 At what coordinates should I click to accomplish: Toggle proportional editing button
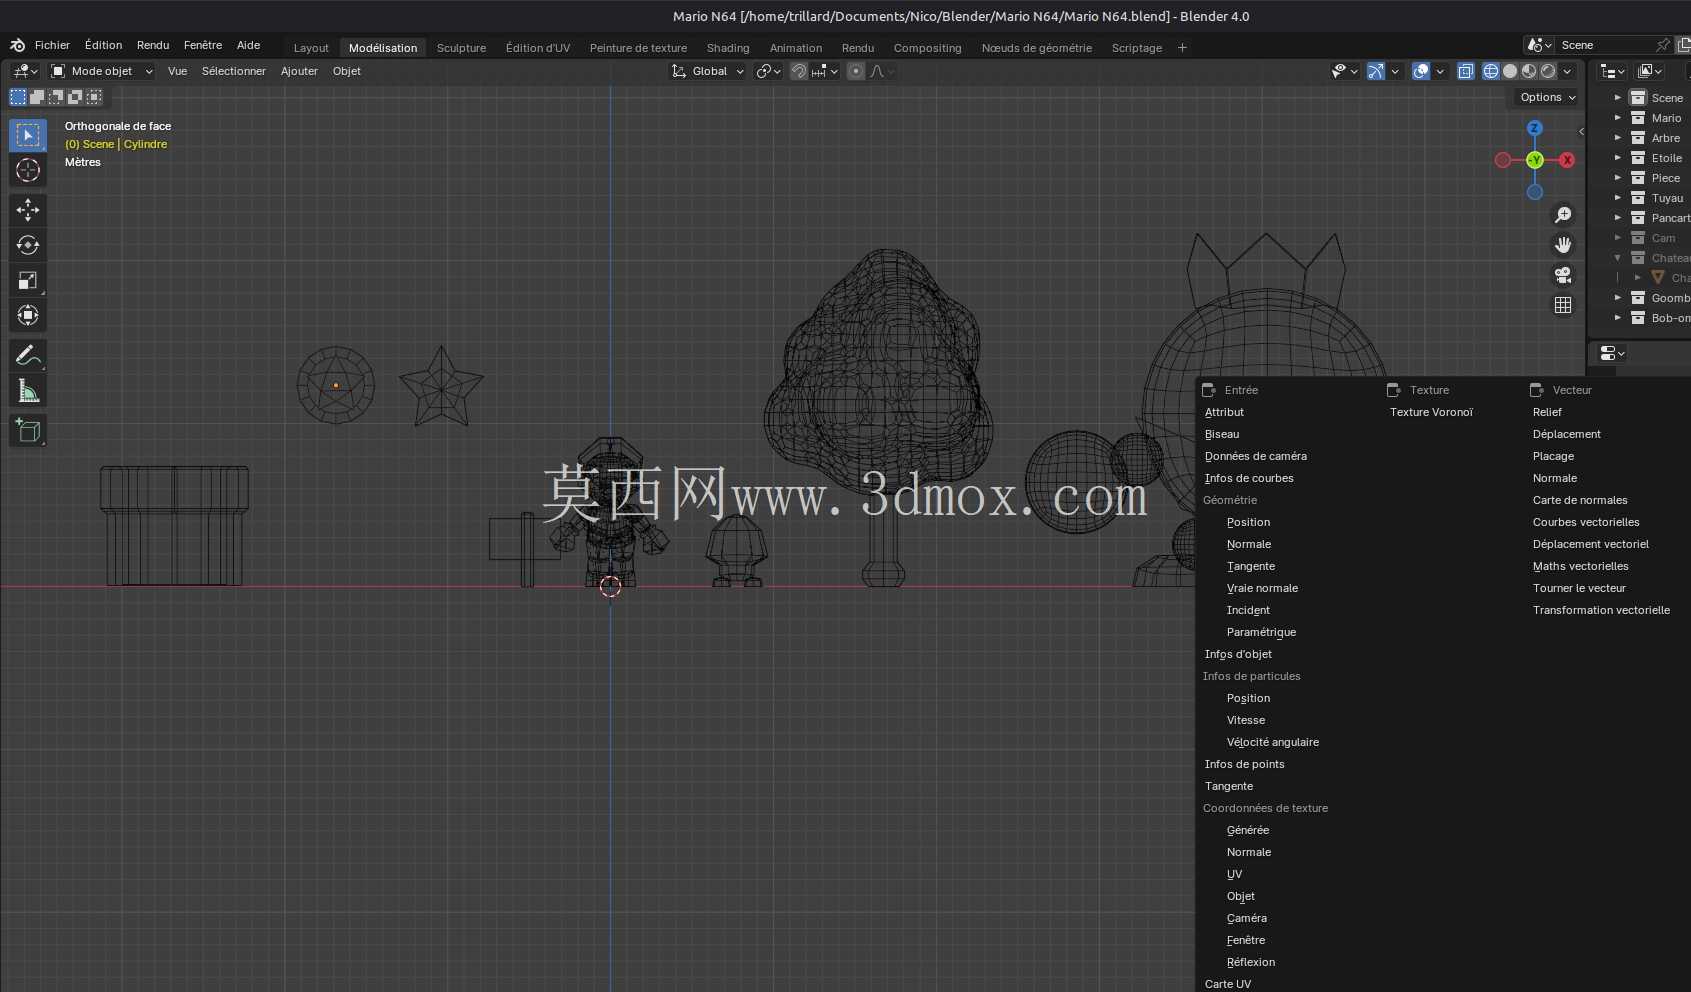[x=856, y=71]
